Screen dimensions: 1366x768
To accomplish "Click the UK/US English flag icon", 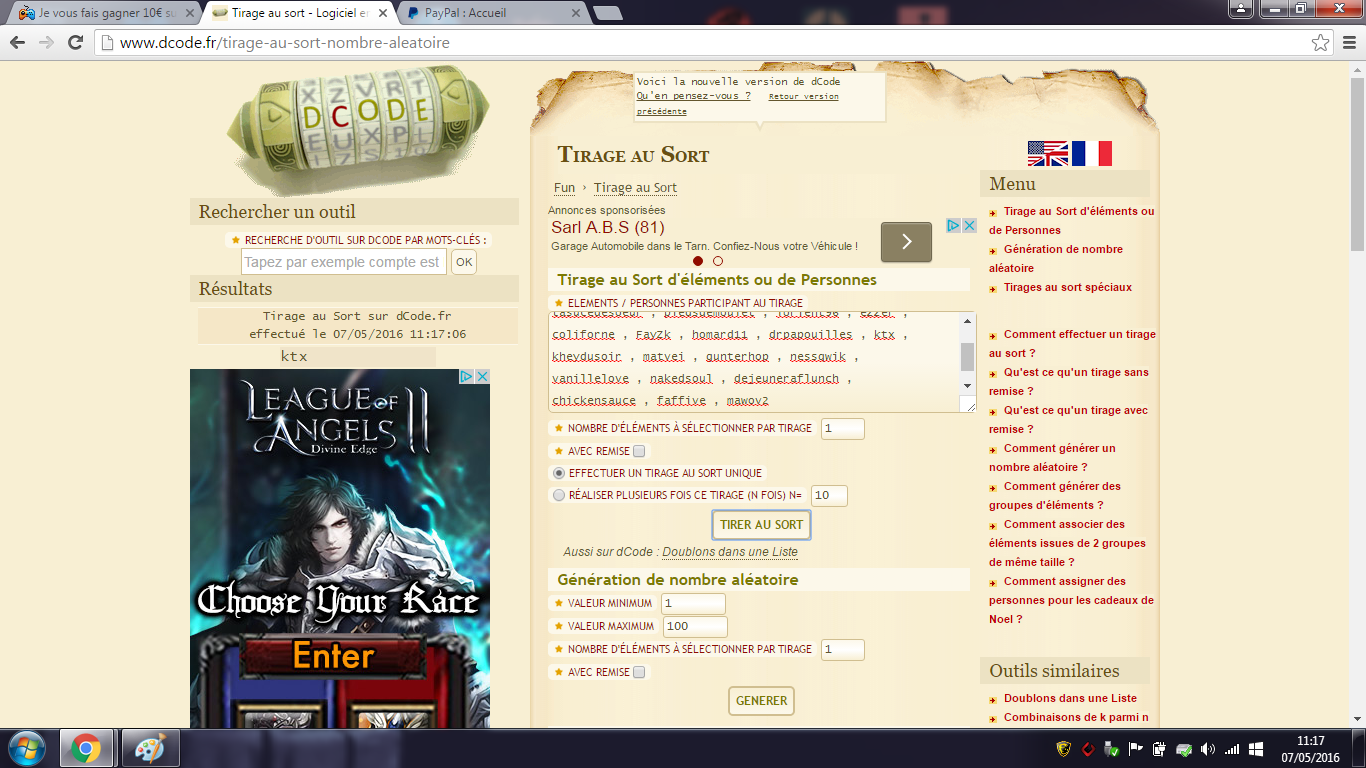I will (x=1048, y=153).
